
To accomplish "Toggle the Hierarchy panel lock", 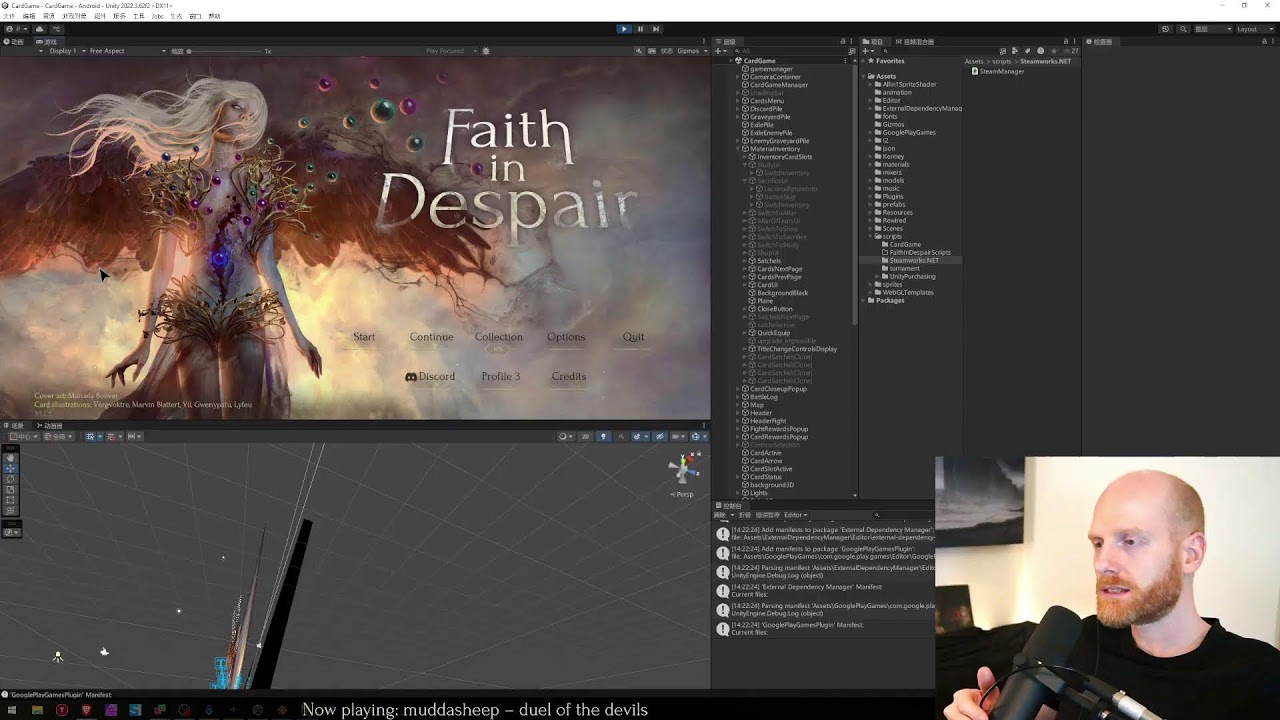I will [x=843, y=42].
